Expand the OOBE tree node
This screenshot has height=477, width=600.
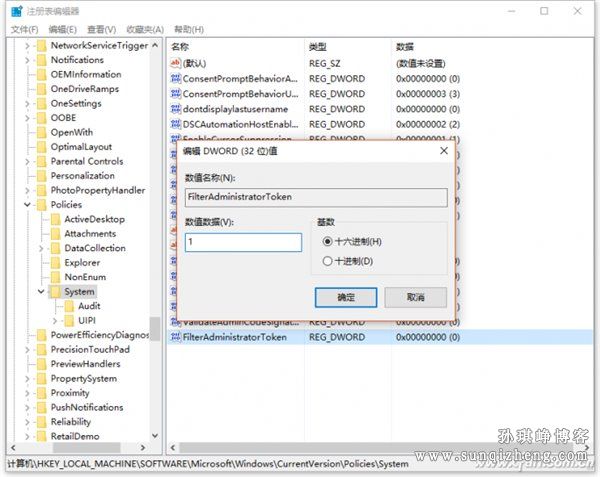(27, 118)
